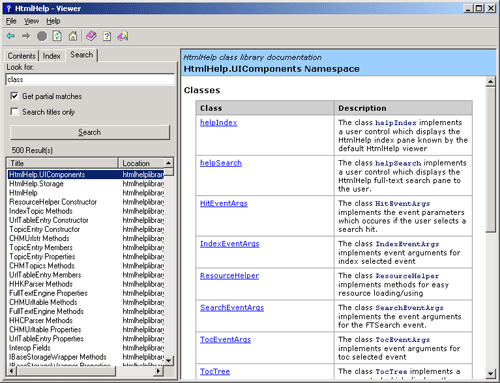Click the Forward arrow toolbar icon

(26, 36)
